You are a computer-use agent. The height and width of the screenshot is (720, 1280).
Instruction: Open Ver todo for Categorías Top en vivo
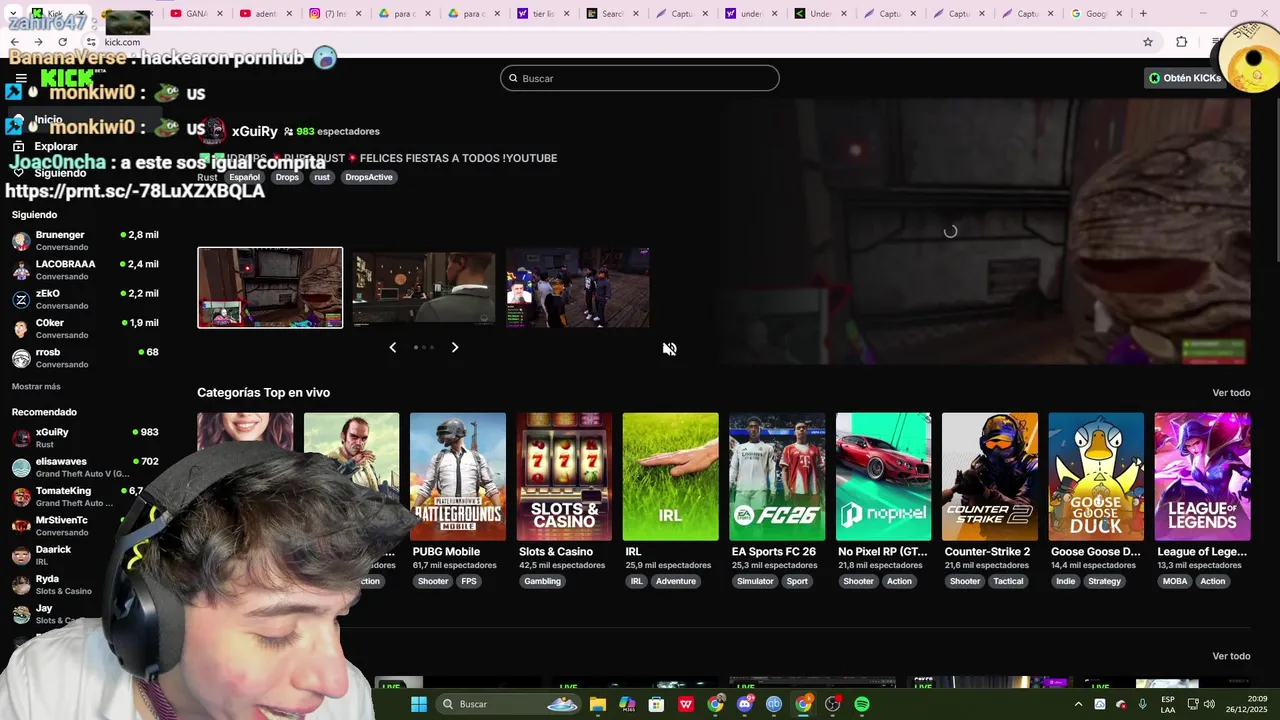(x=1231, y=392)
